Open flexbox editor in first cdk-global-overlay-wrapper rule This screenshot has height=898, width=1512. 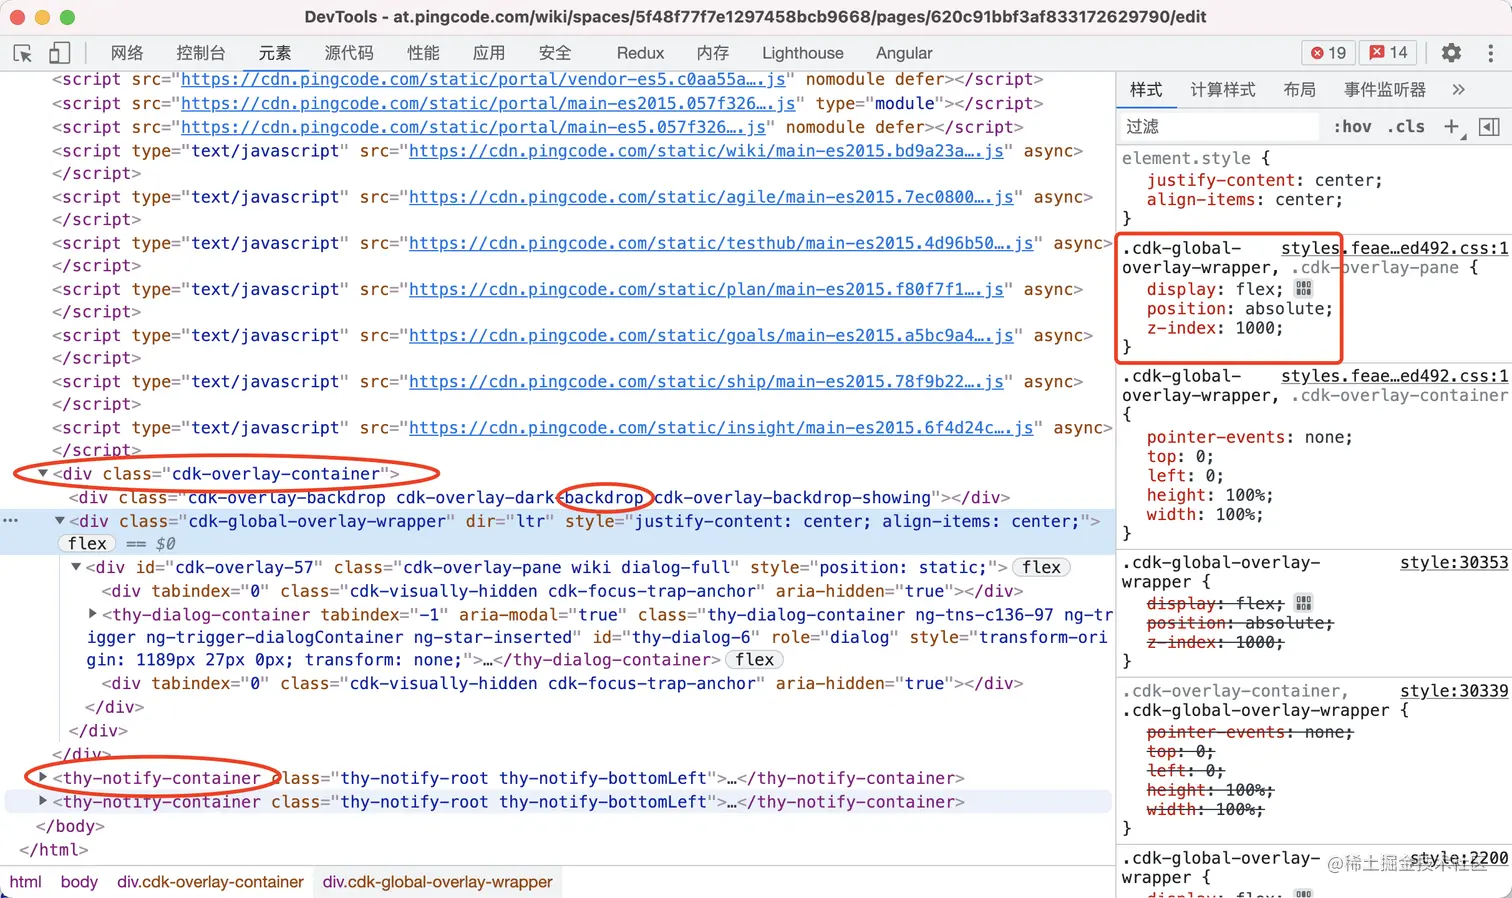click(x=1303, y=288)
